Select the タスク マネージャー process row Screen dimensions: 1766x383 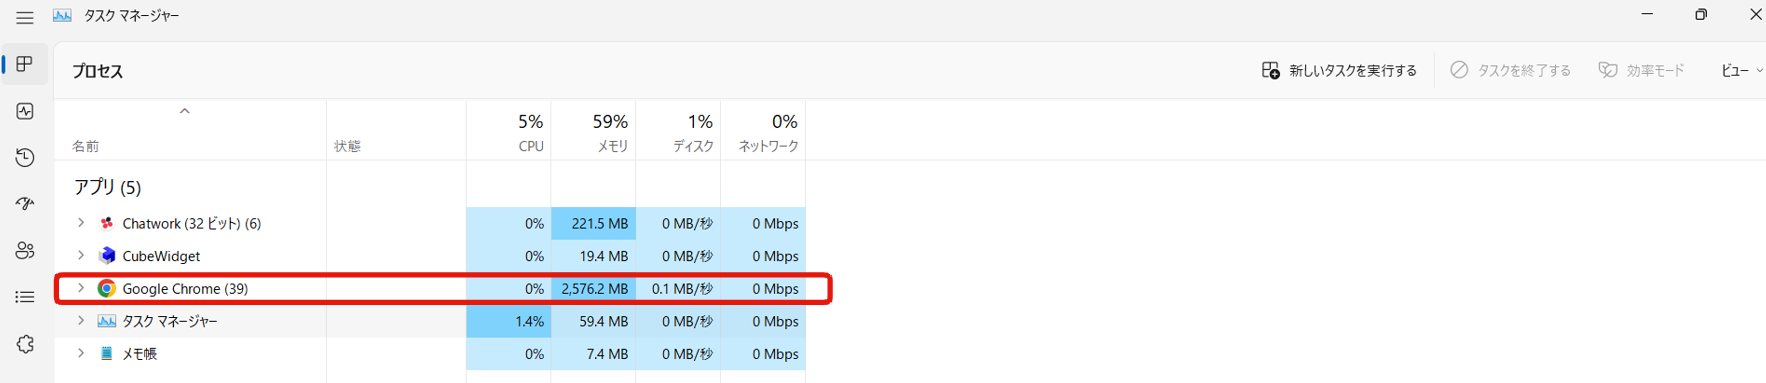pyautogui.click(x=430, y=321)
